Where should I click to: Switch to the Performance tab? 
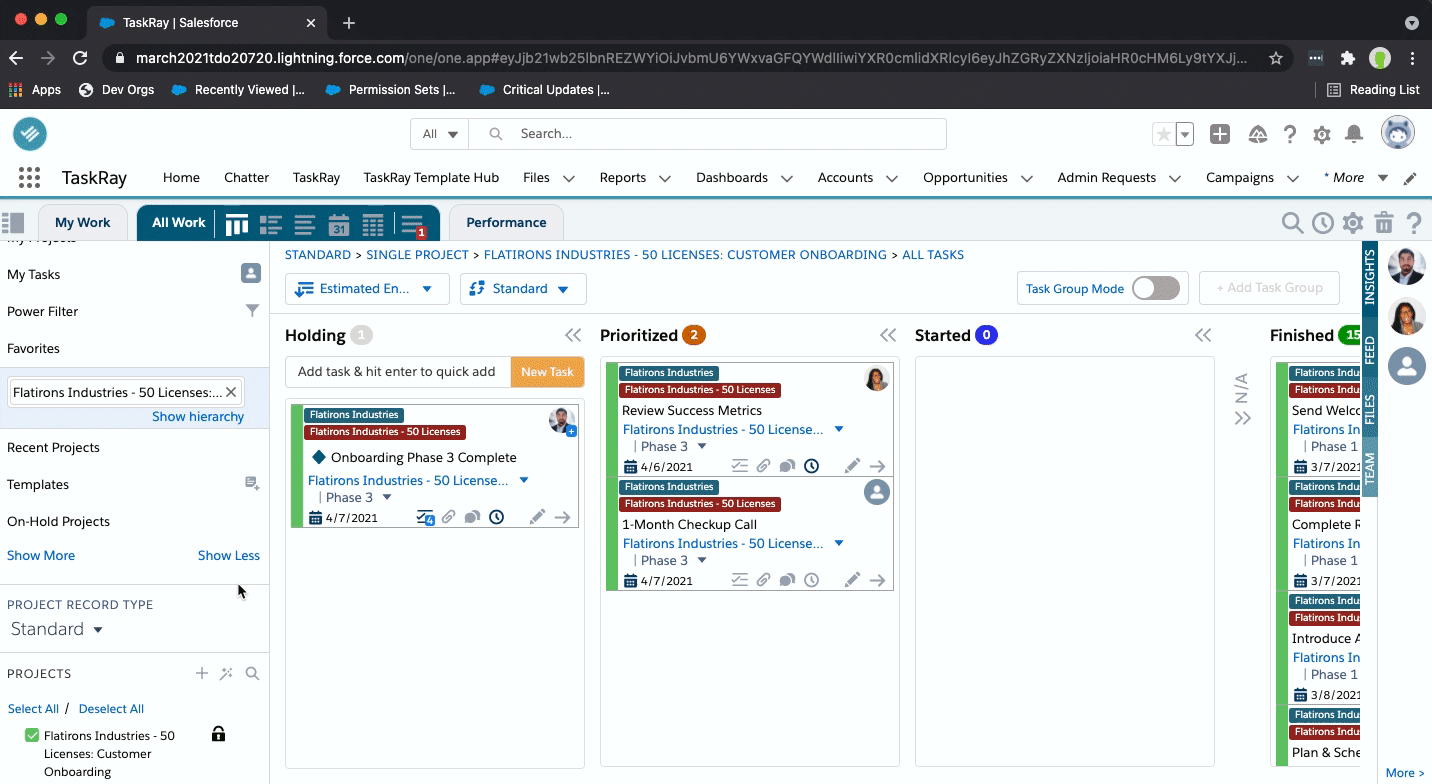[x=506, y=223]
